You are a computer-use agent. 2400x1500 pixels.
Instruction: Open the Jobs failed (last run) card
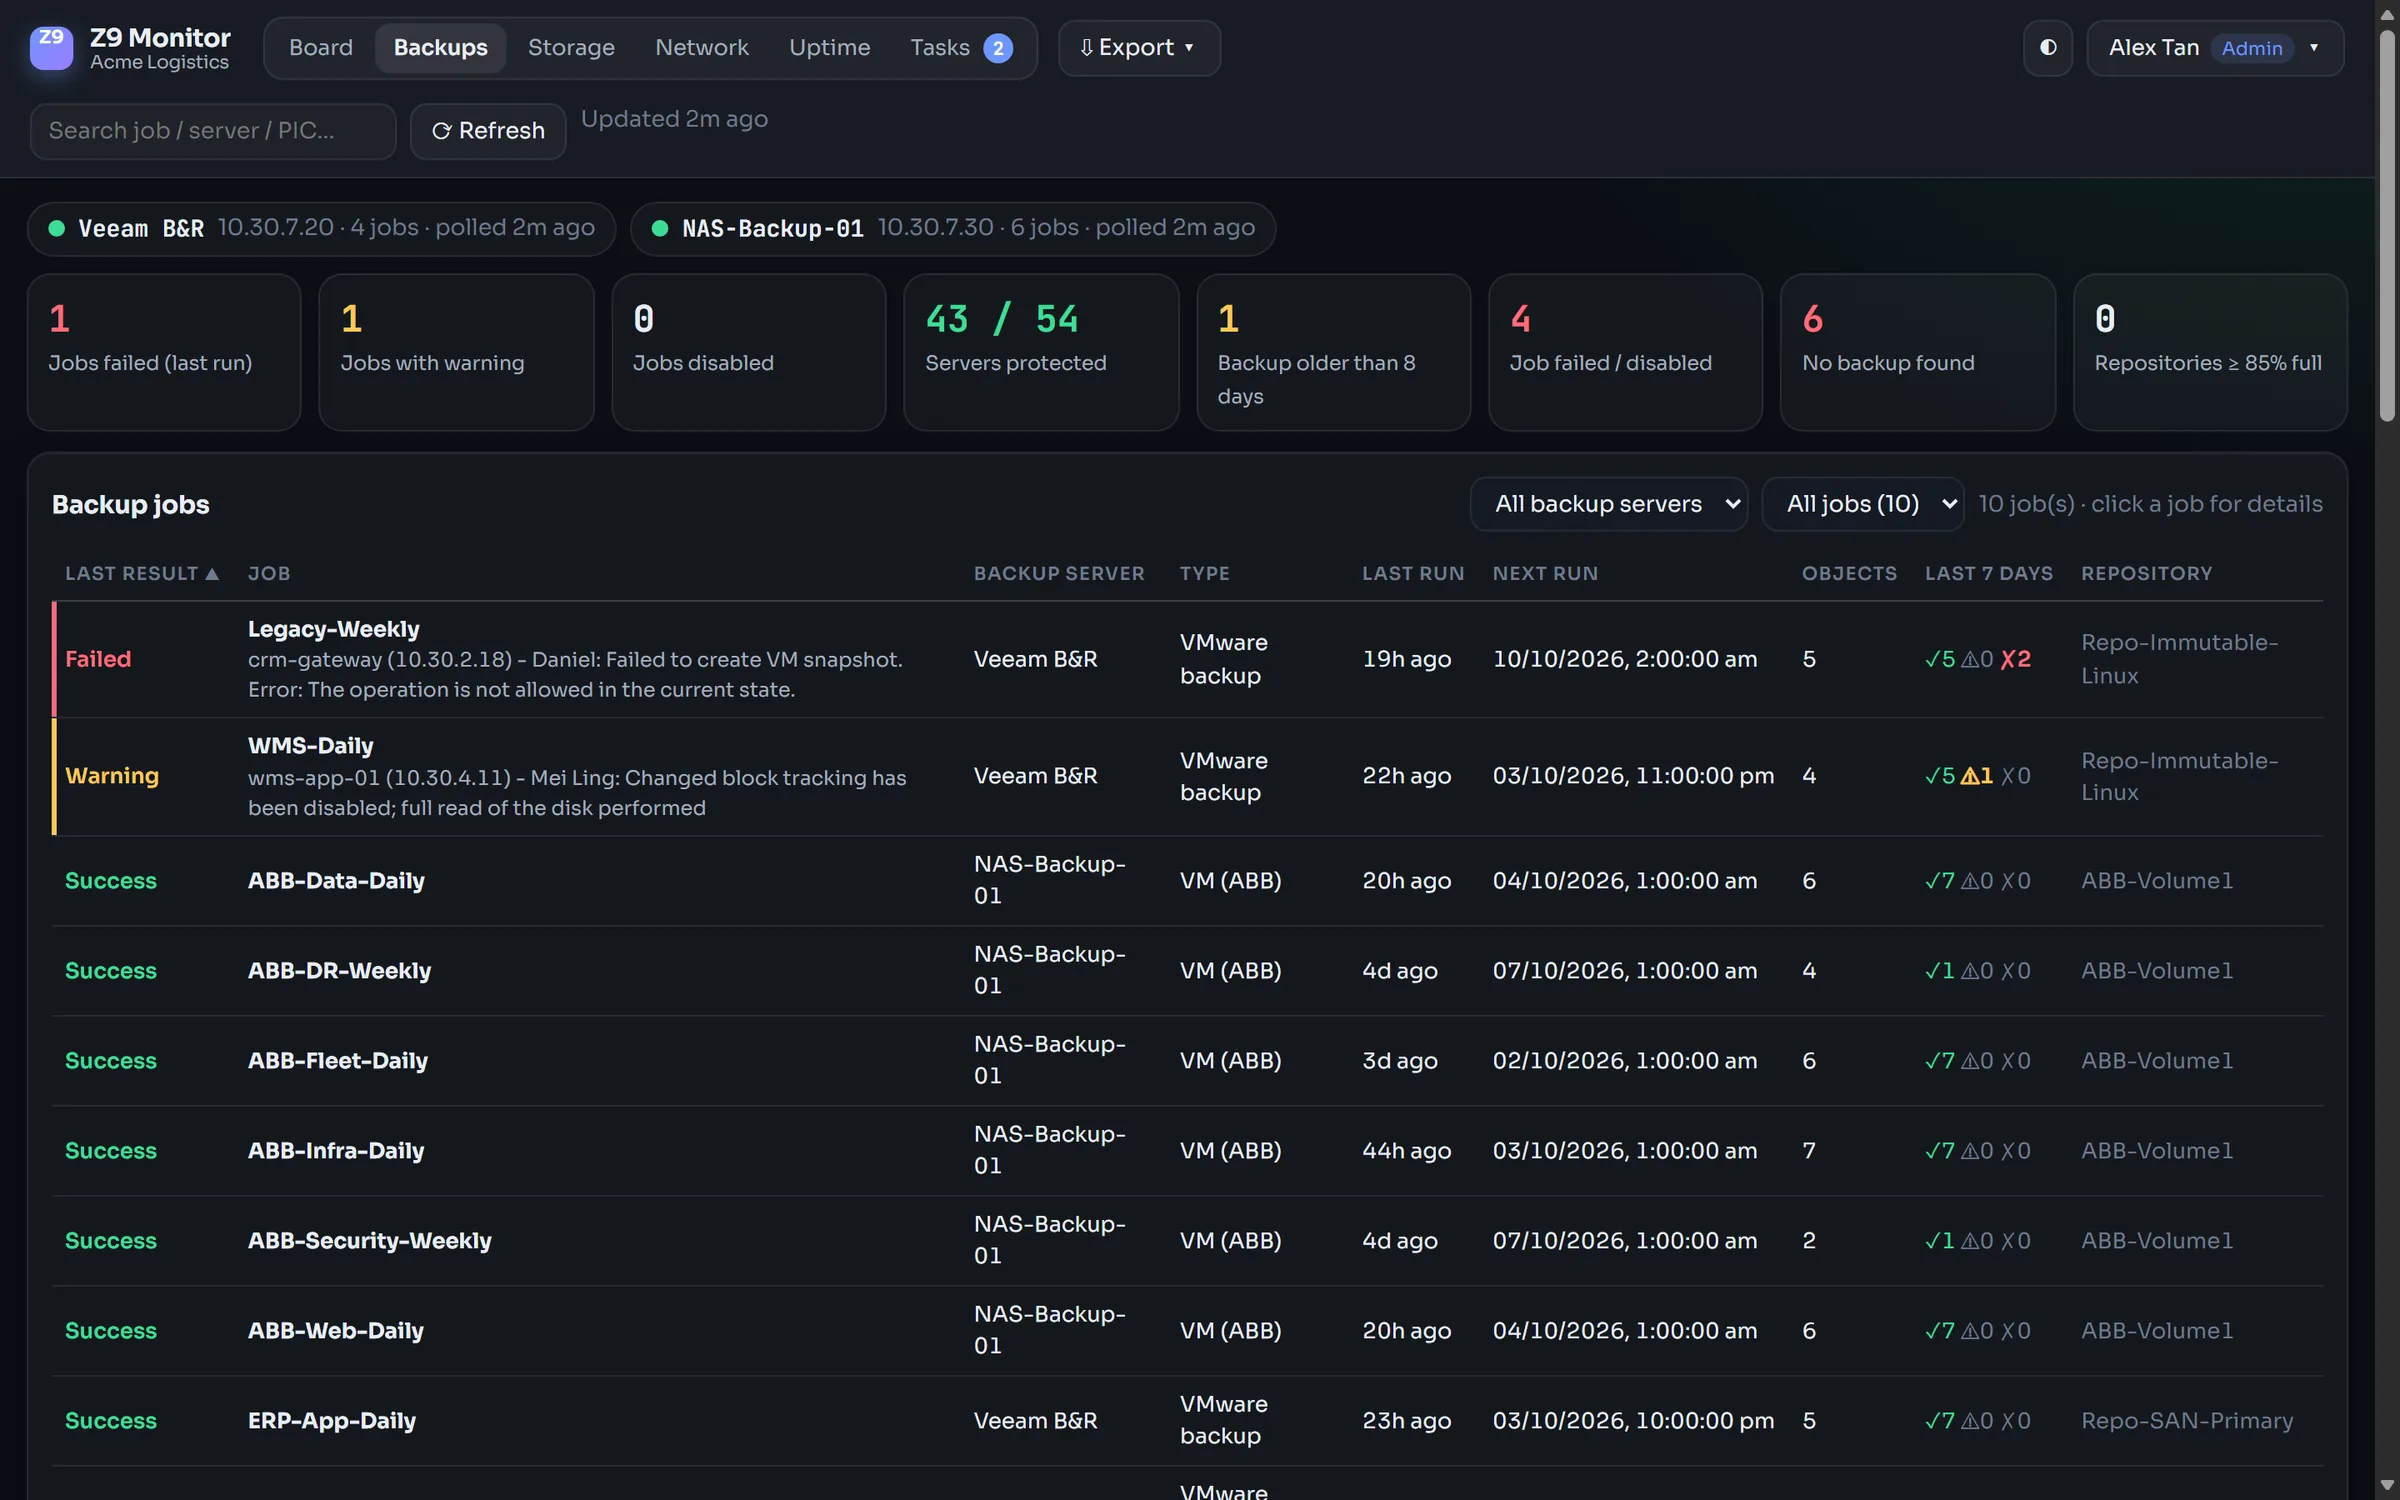pos(164,352)
